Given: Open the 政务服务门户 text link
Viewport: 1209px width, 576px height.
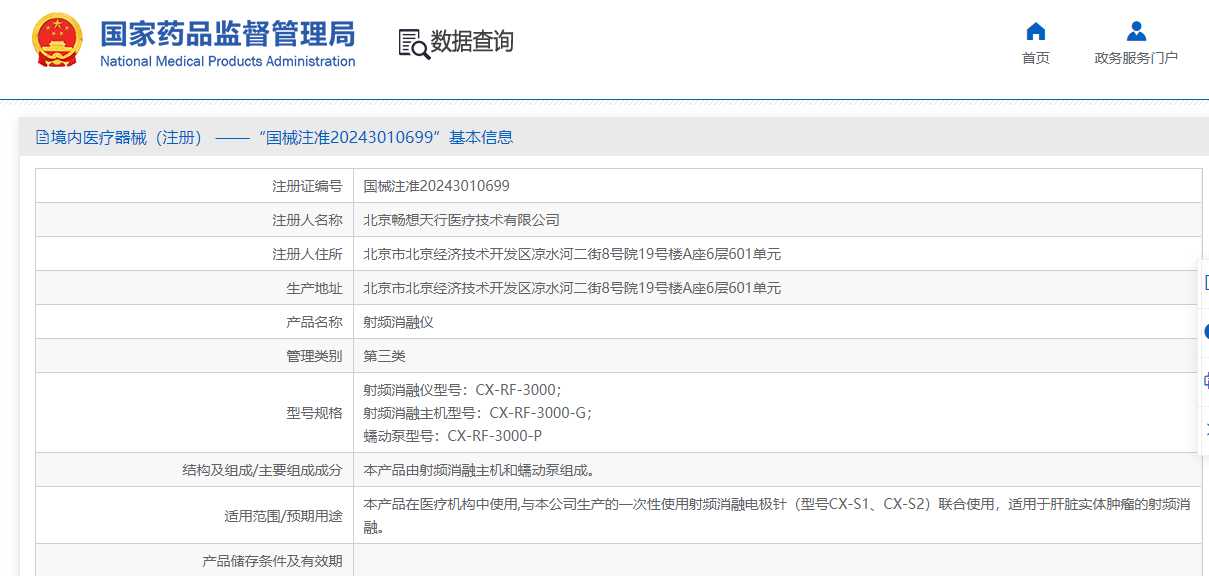Looking at the screenshot, I should (1136, 58).
